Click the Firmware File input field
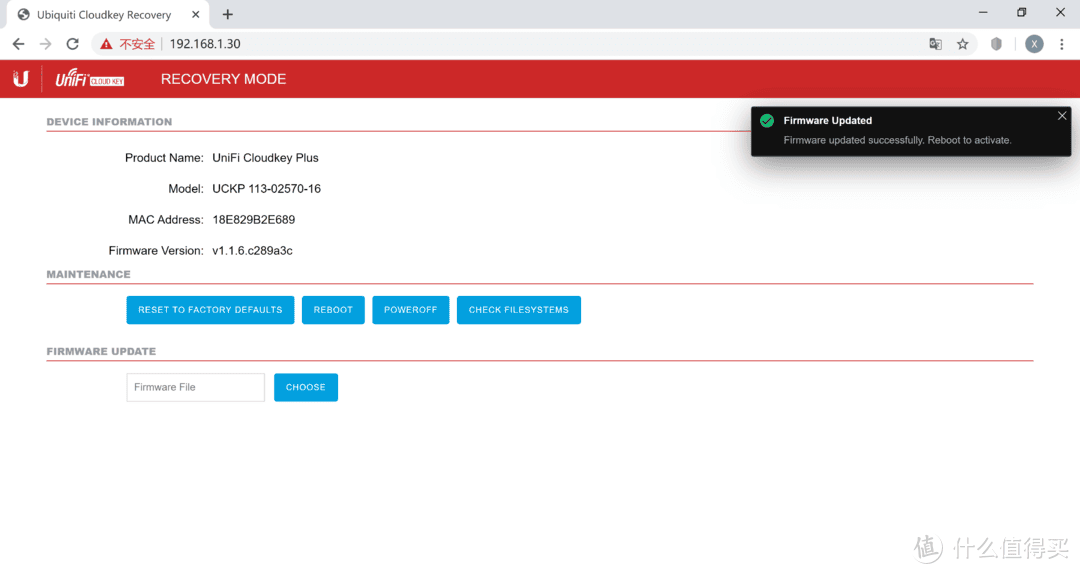The image size is (1080, 574). [195, 387]
